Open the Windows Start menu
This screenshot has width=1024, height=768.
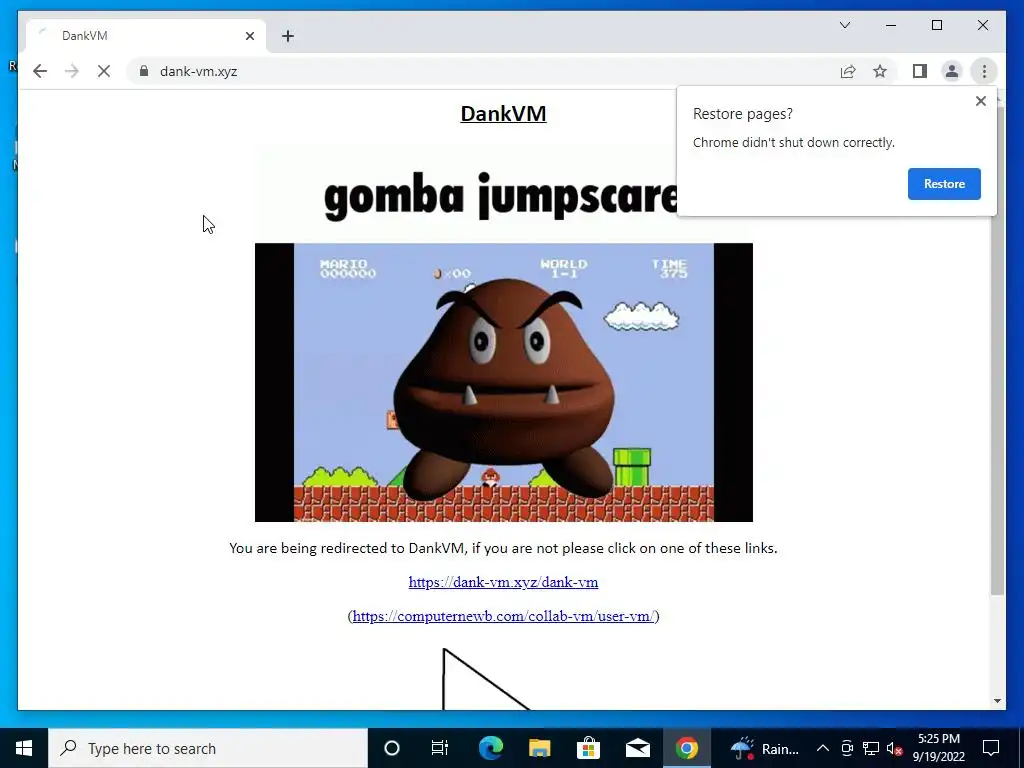[24, 748]
